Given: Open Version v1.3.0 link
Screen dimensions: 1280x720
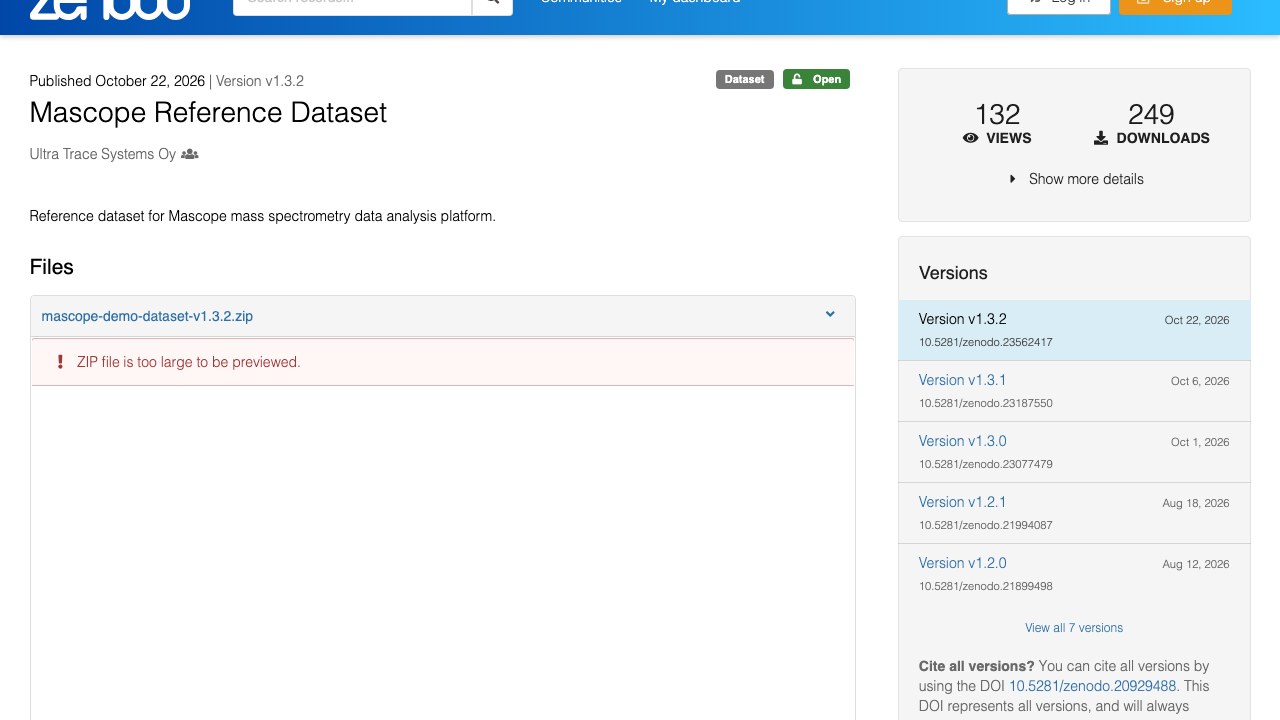Looking at the screenshot, I should 962,441.
